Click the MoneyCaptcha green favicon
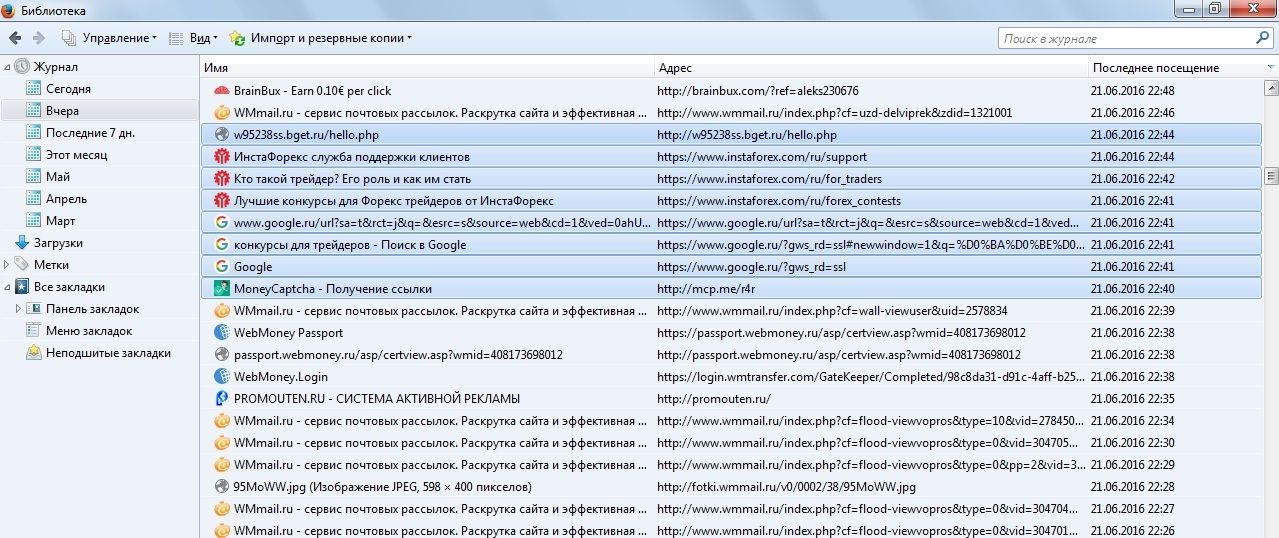 222,289
